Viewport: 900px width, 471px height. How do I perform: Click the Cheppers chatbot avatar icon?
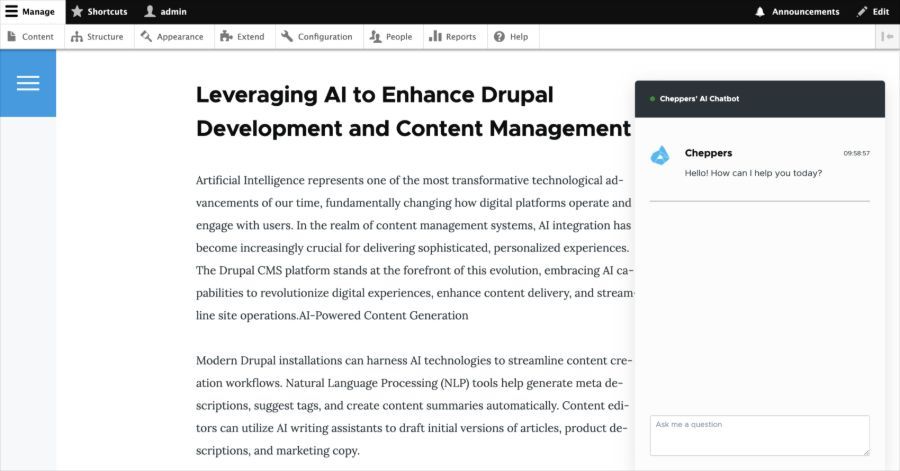(660, 155)
